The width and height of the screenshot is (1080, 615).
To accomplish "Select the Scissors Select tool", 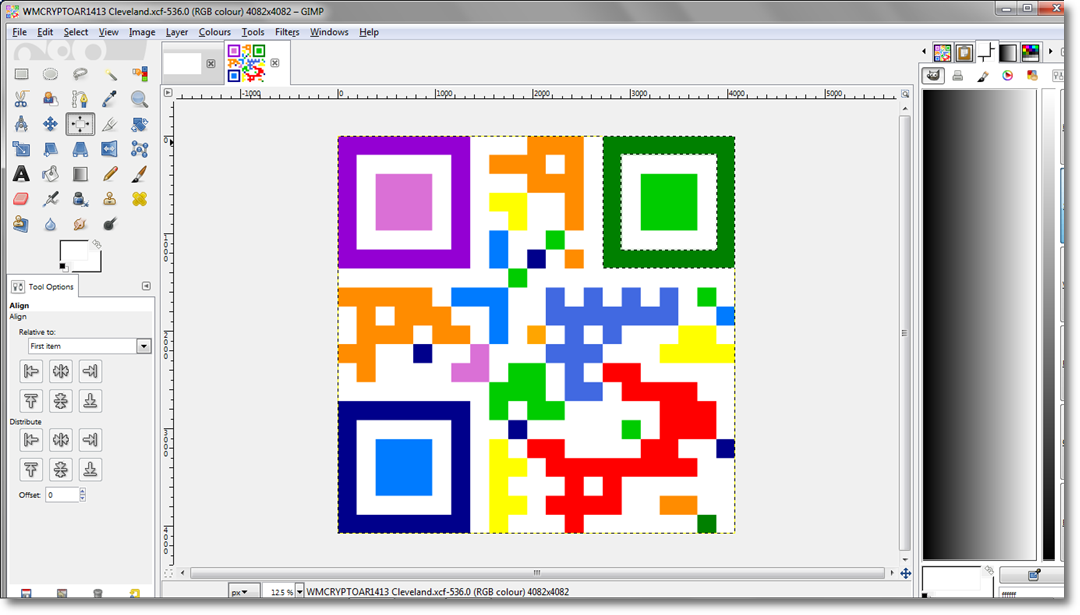I will point(21,99).
